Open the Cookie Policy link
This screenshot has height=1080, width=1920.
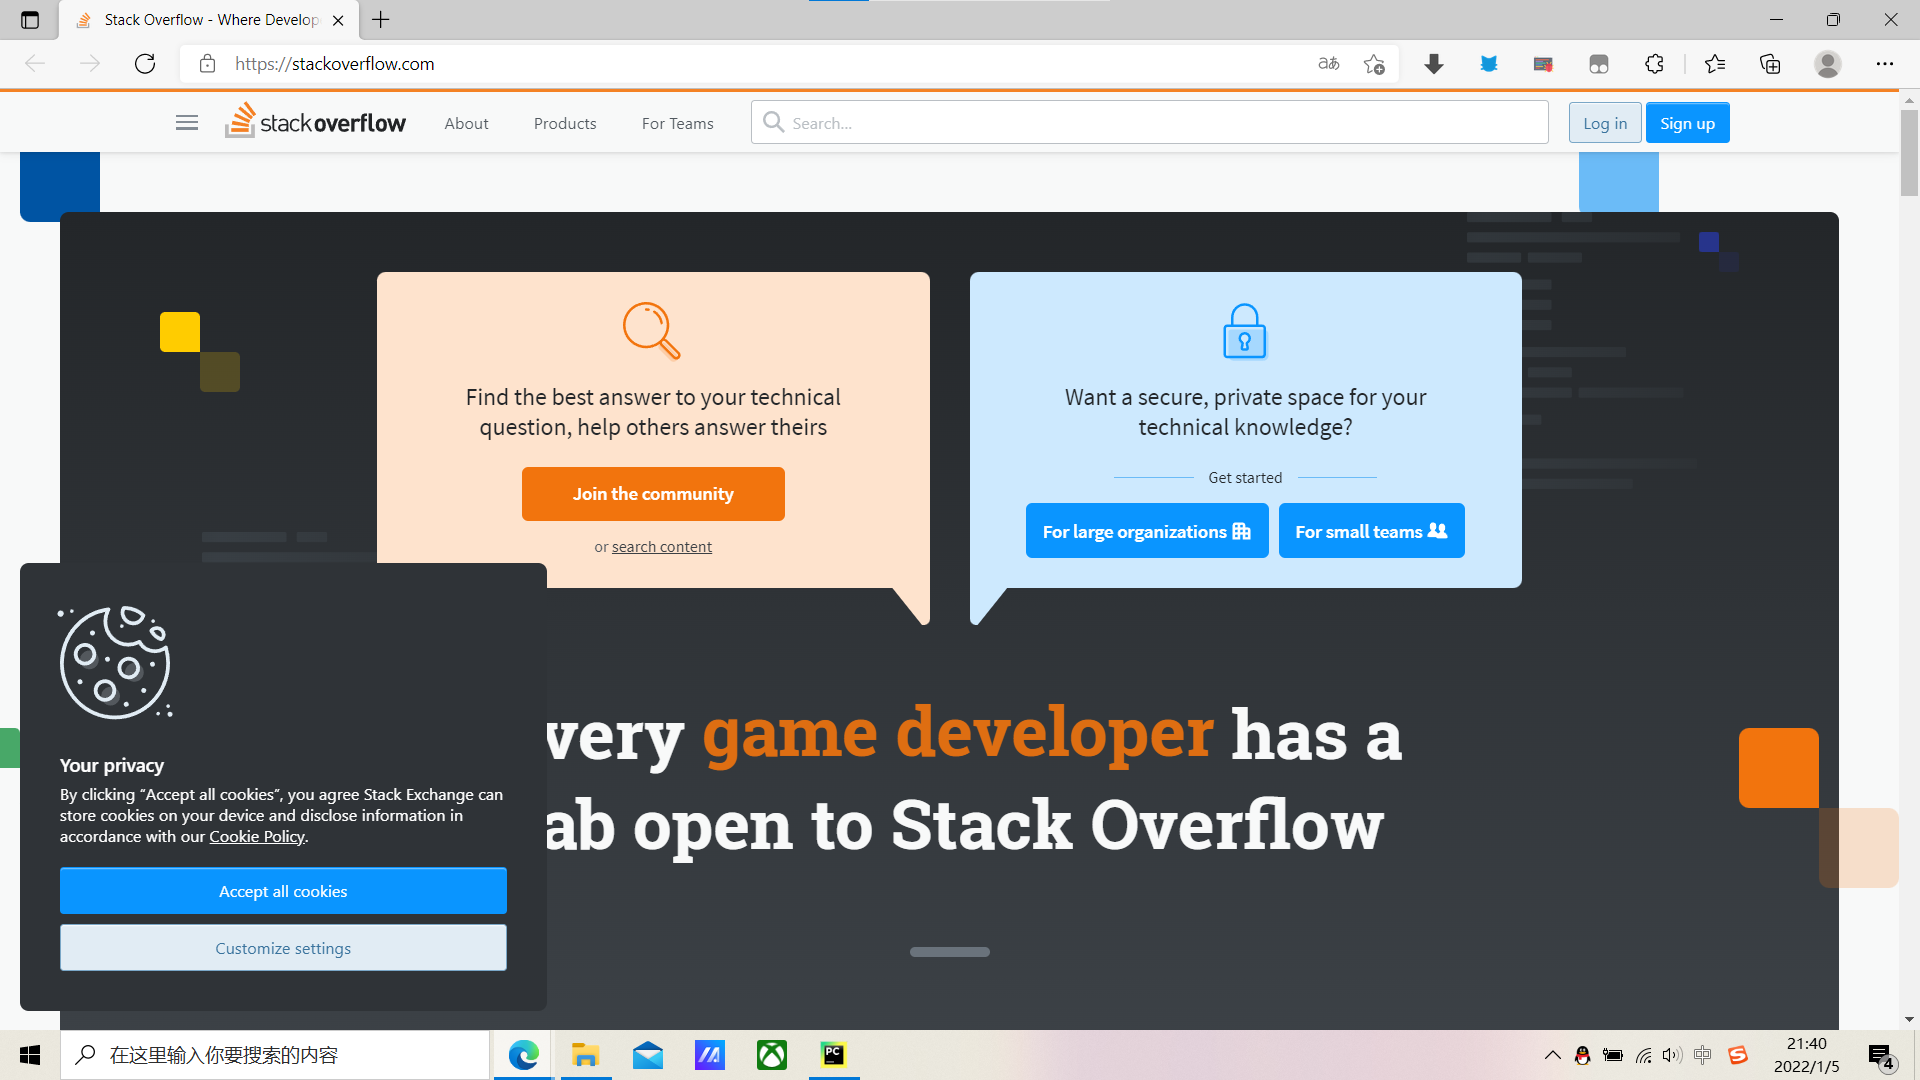point(257,837)
